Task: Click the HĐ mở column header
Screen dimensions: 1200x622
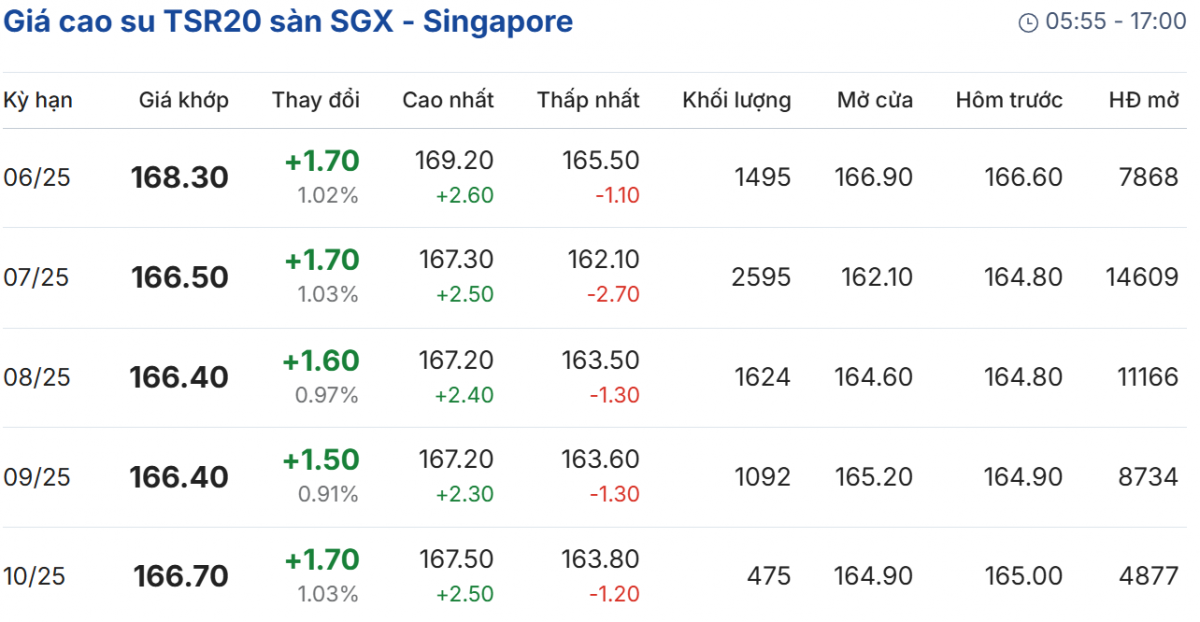Action: 1144,100
